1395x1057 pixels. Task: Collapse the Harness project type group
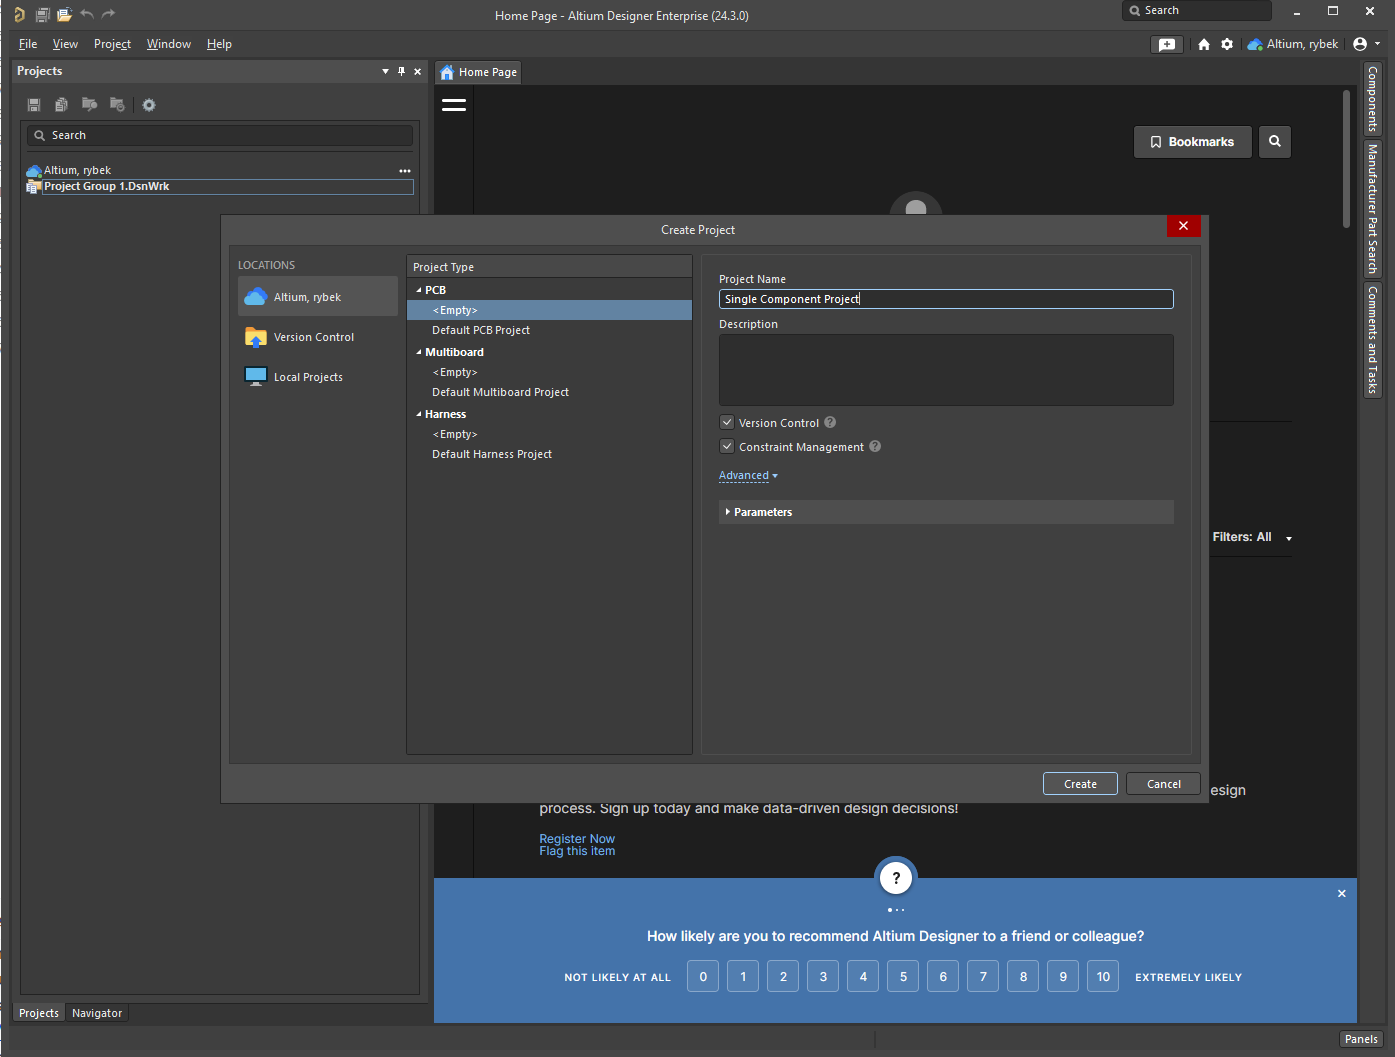[x=419, y=414]
